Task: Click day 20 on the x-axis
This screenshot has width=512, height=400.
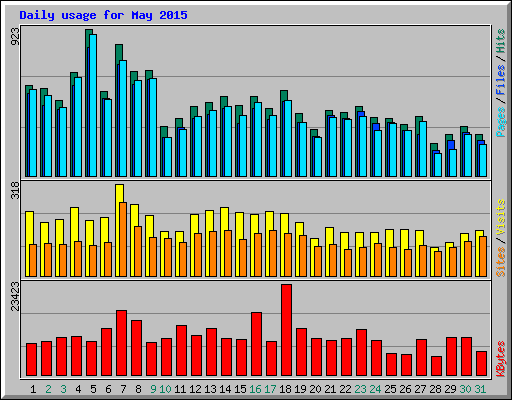Action: [315, 389]
